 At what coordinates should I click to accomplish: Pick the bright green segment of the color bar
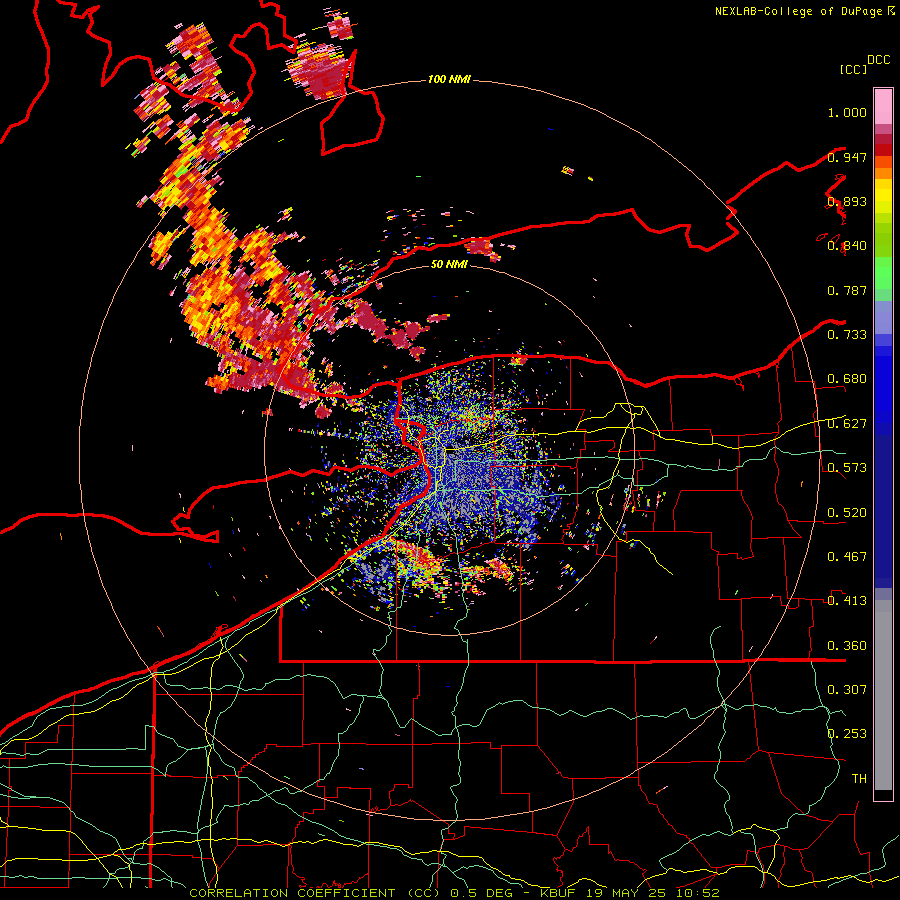point(883,273)
